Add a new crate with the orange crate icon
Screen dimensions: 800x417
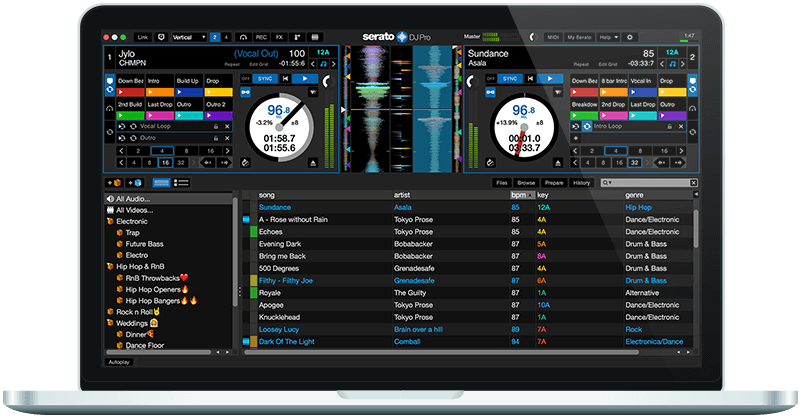click(113, 183)
